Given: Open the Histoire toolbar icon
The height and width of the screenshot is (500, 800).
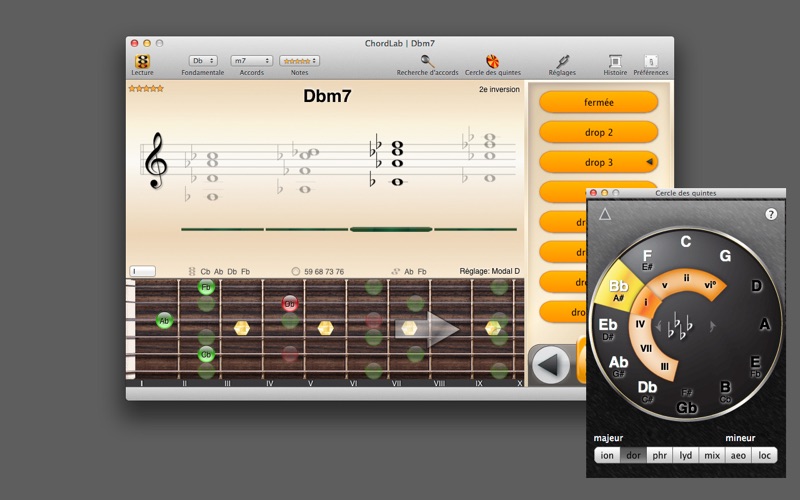Looking at the screenshot, I should pyautogui.click(x=615, y=61).
